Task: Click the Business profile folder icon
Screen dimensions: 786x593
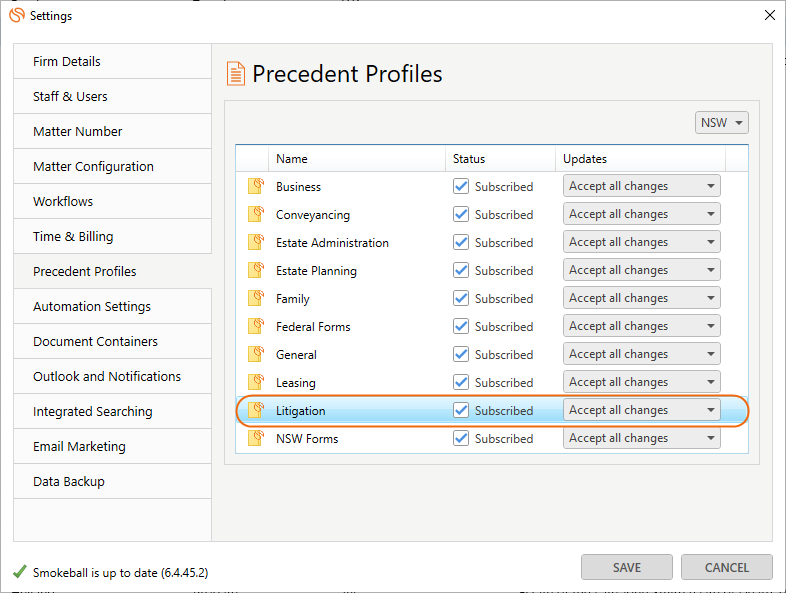Action: [256, 186]
